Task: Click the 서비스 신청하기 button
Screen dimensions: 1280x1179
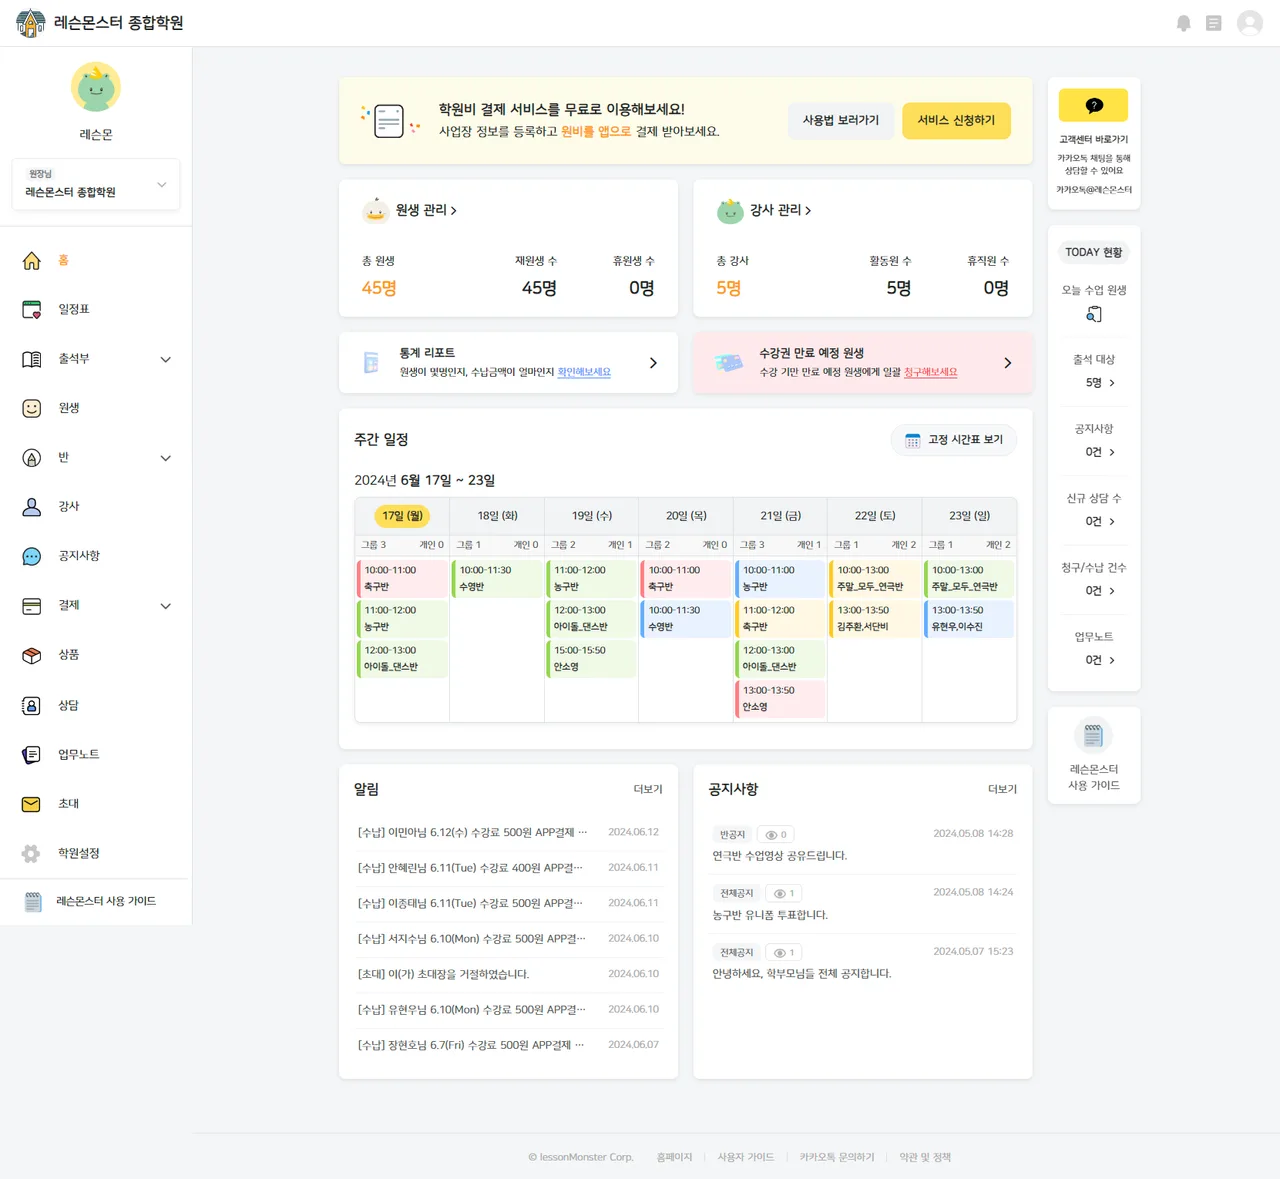Action: 956,120
